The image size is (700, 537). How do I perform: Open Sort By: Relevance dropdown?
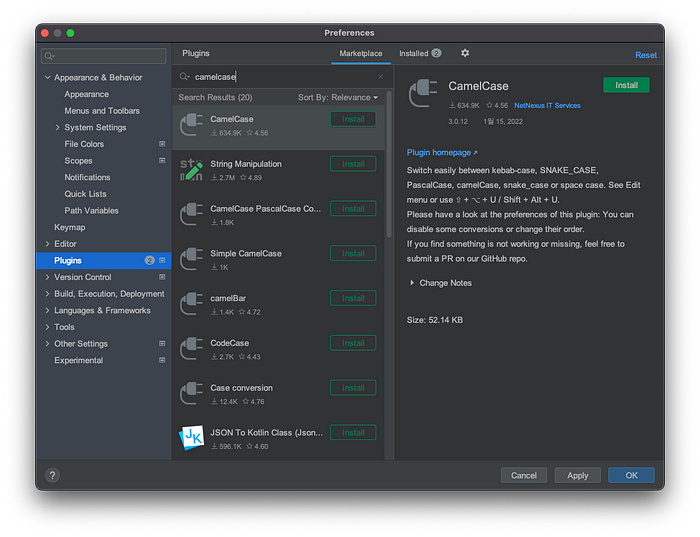(x=338, y=97)
